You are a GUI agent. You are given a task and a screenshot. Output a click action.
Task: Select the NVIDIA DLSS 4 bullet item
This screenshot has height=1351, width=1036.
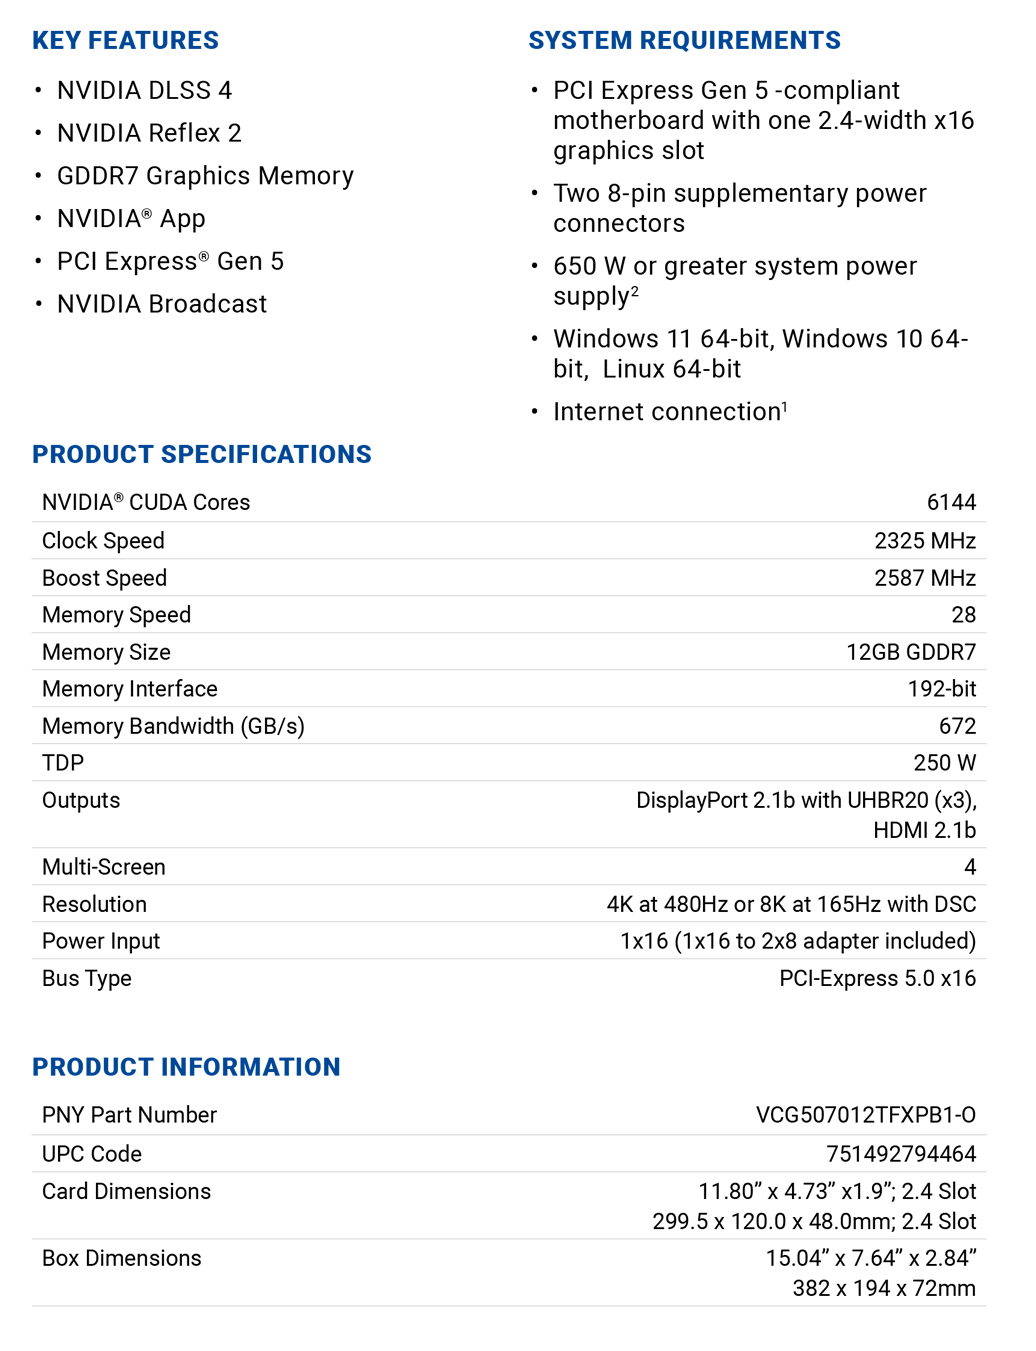144,91
